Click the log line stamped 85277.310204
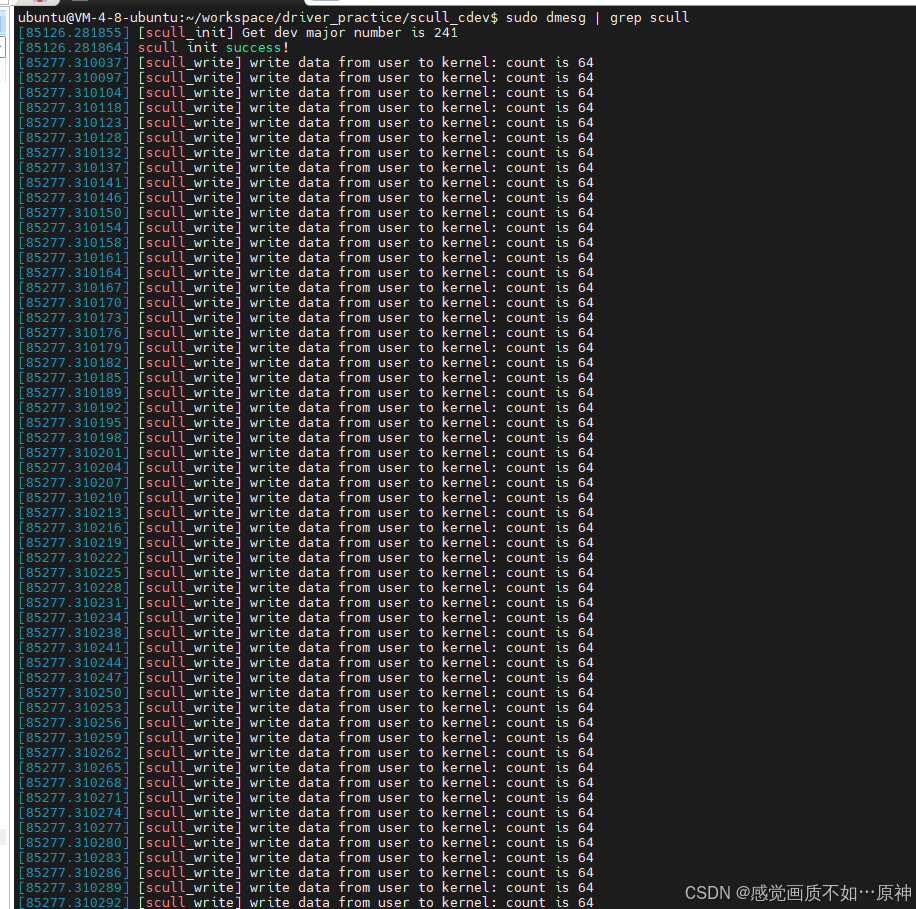Image resolution: width=916 pixels, height=909 pixels. coord(306,468)
